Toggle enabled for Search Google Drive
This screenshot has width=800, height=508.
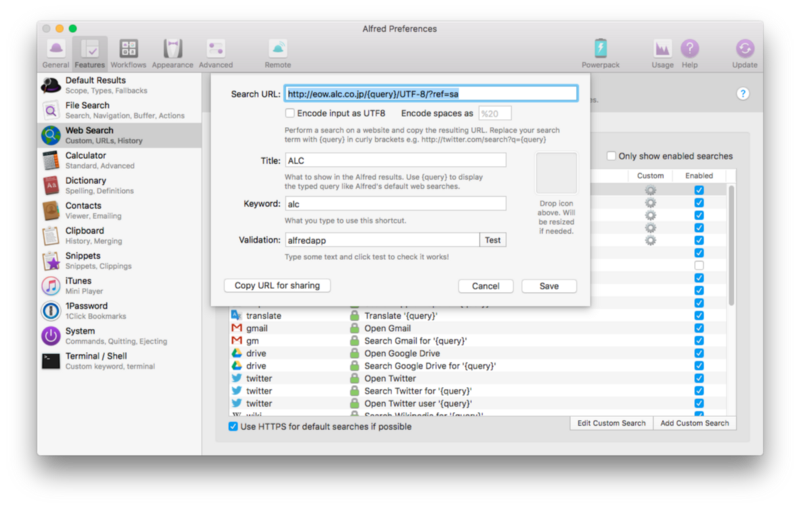tap(699, 366)
